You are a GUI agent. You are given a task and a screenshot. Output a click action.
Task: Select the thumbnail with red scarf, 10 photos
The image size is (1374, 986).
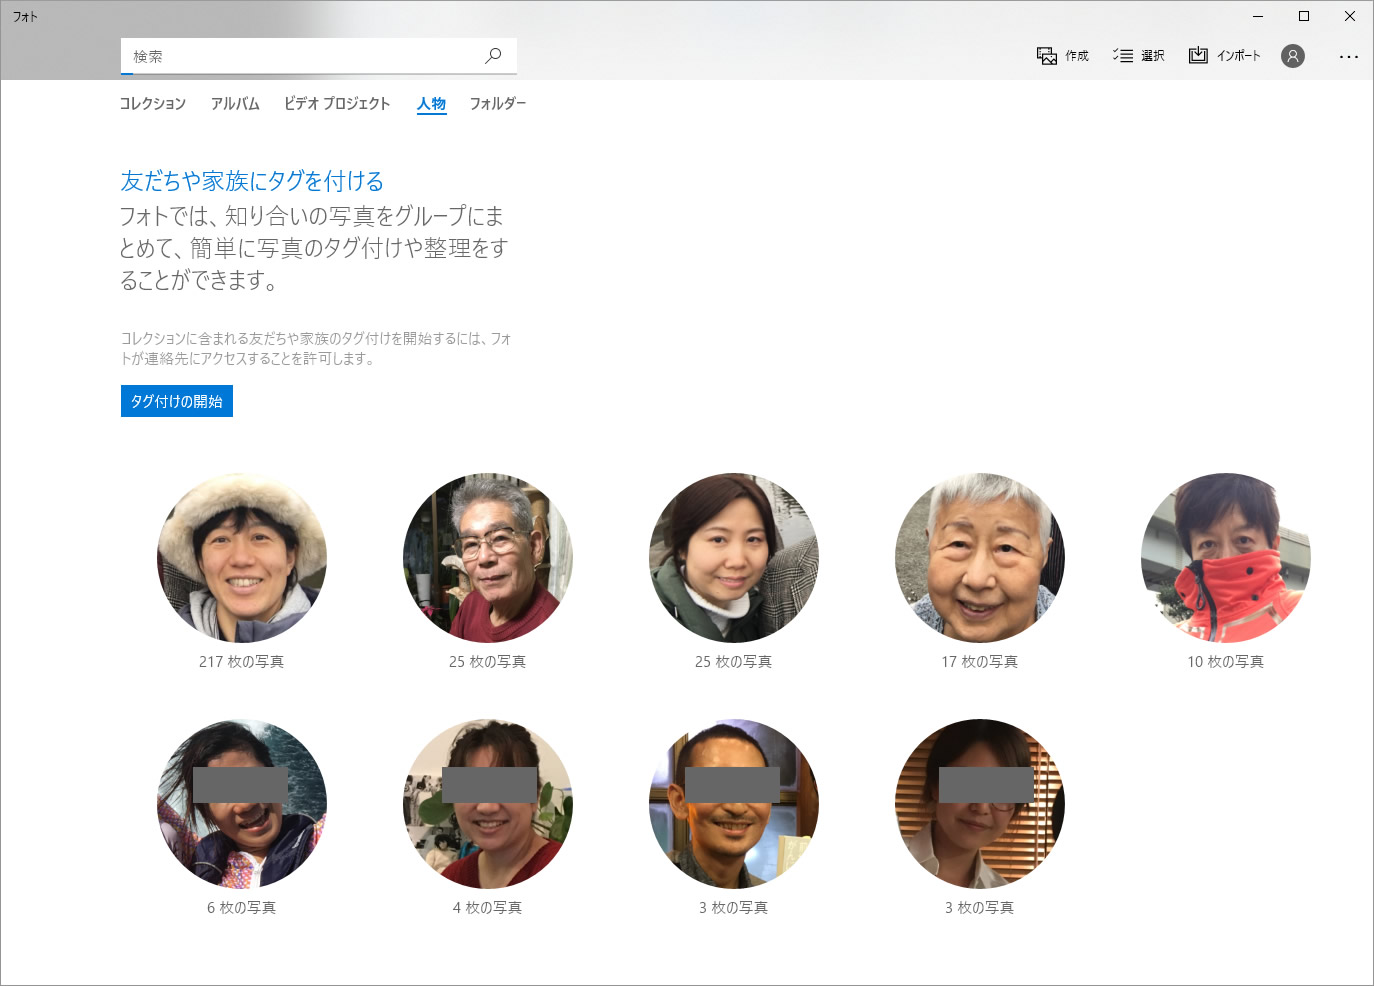(1226, 558)
